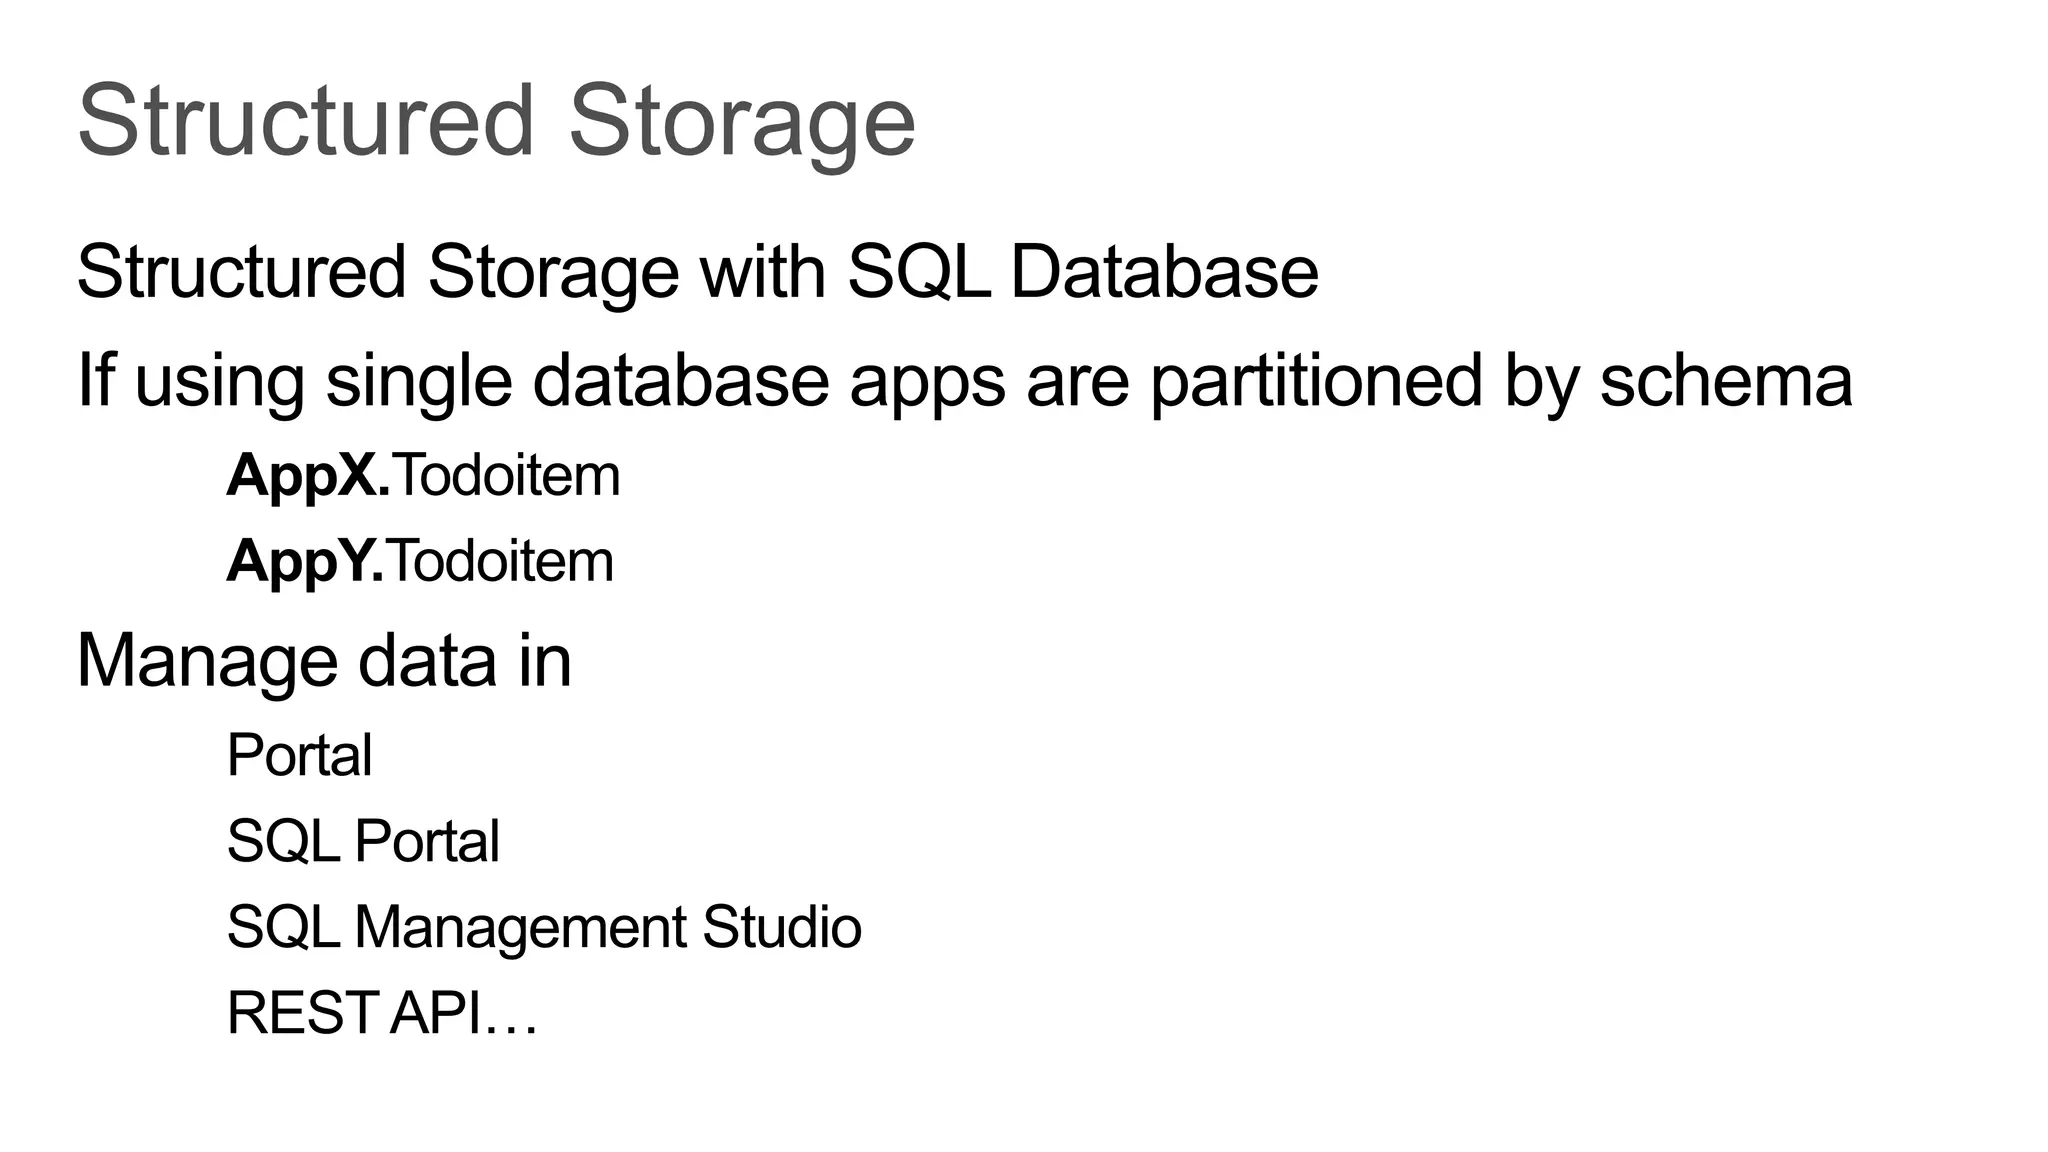Click "SQL Database" at the end of the first line
The height and width of the screenshot is (1152, 2048).
(1083, 272)
